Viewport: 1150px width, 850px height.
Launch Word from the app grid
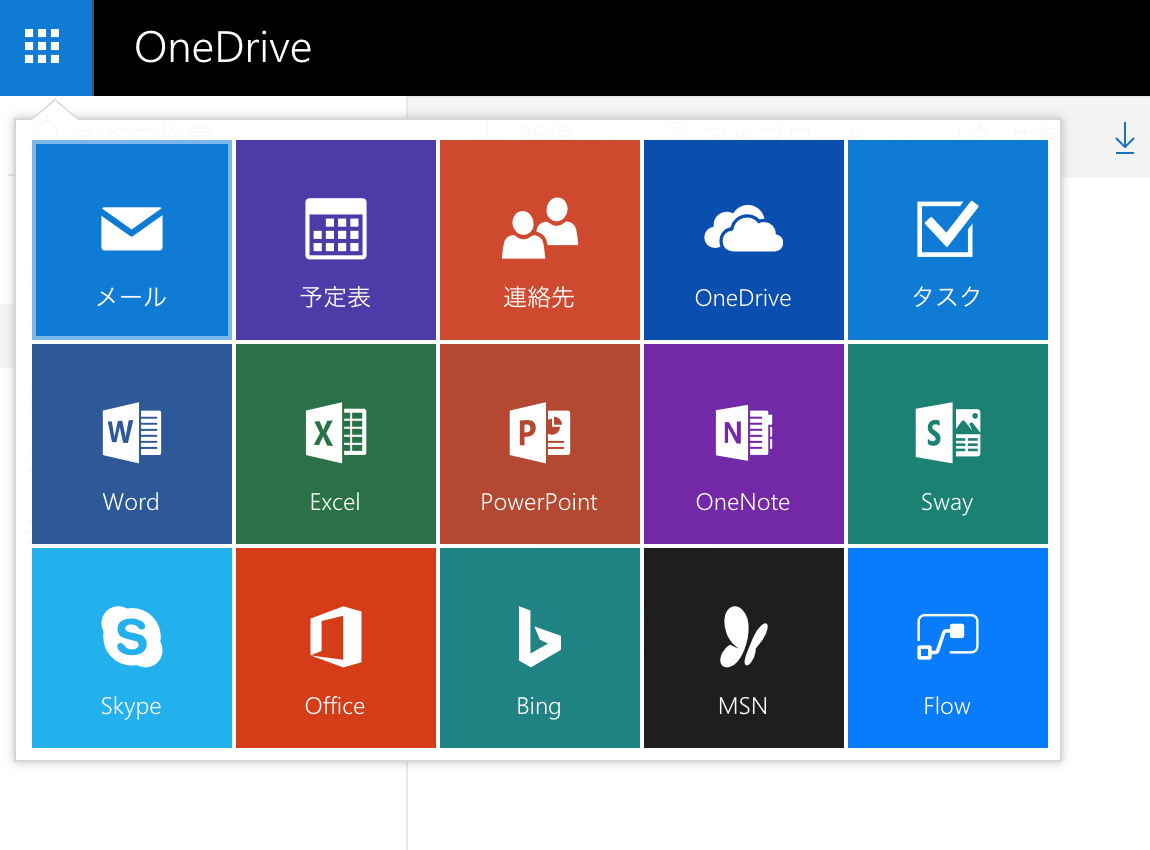132,444
